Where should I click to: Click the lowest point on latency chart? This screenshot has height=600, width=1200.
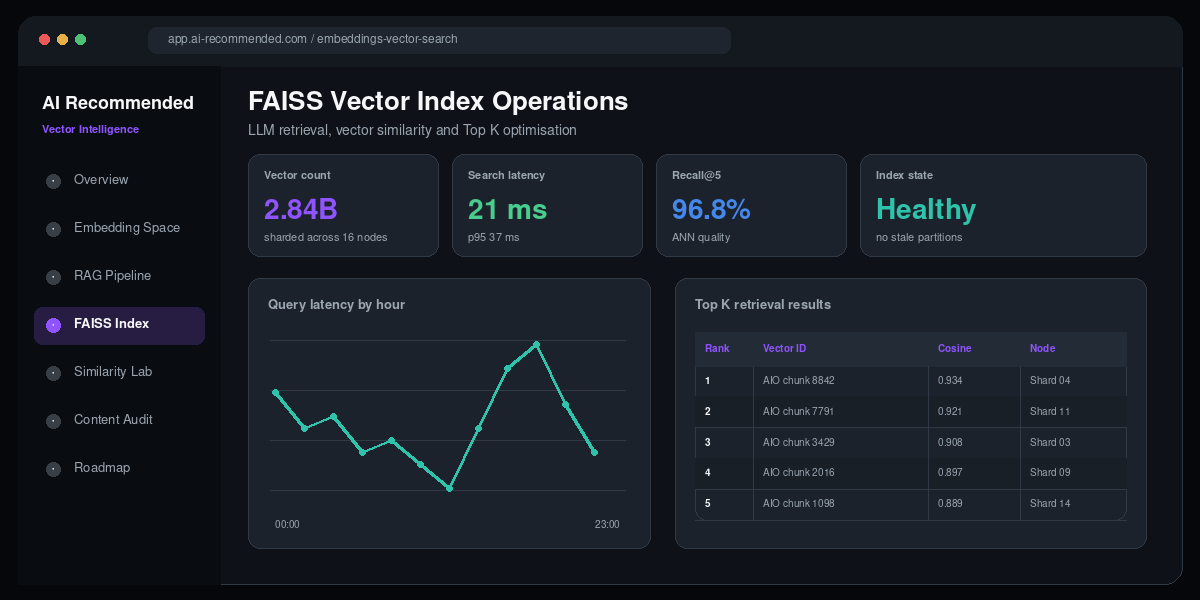(450, 488)
